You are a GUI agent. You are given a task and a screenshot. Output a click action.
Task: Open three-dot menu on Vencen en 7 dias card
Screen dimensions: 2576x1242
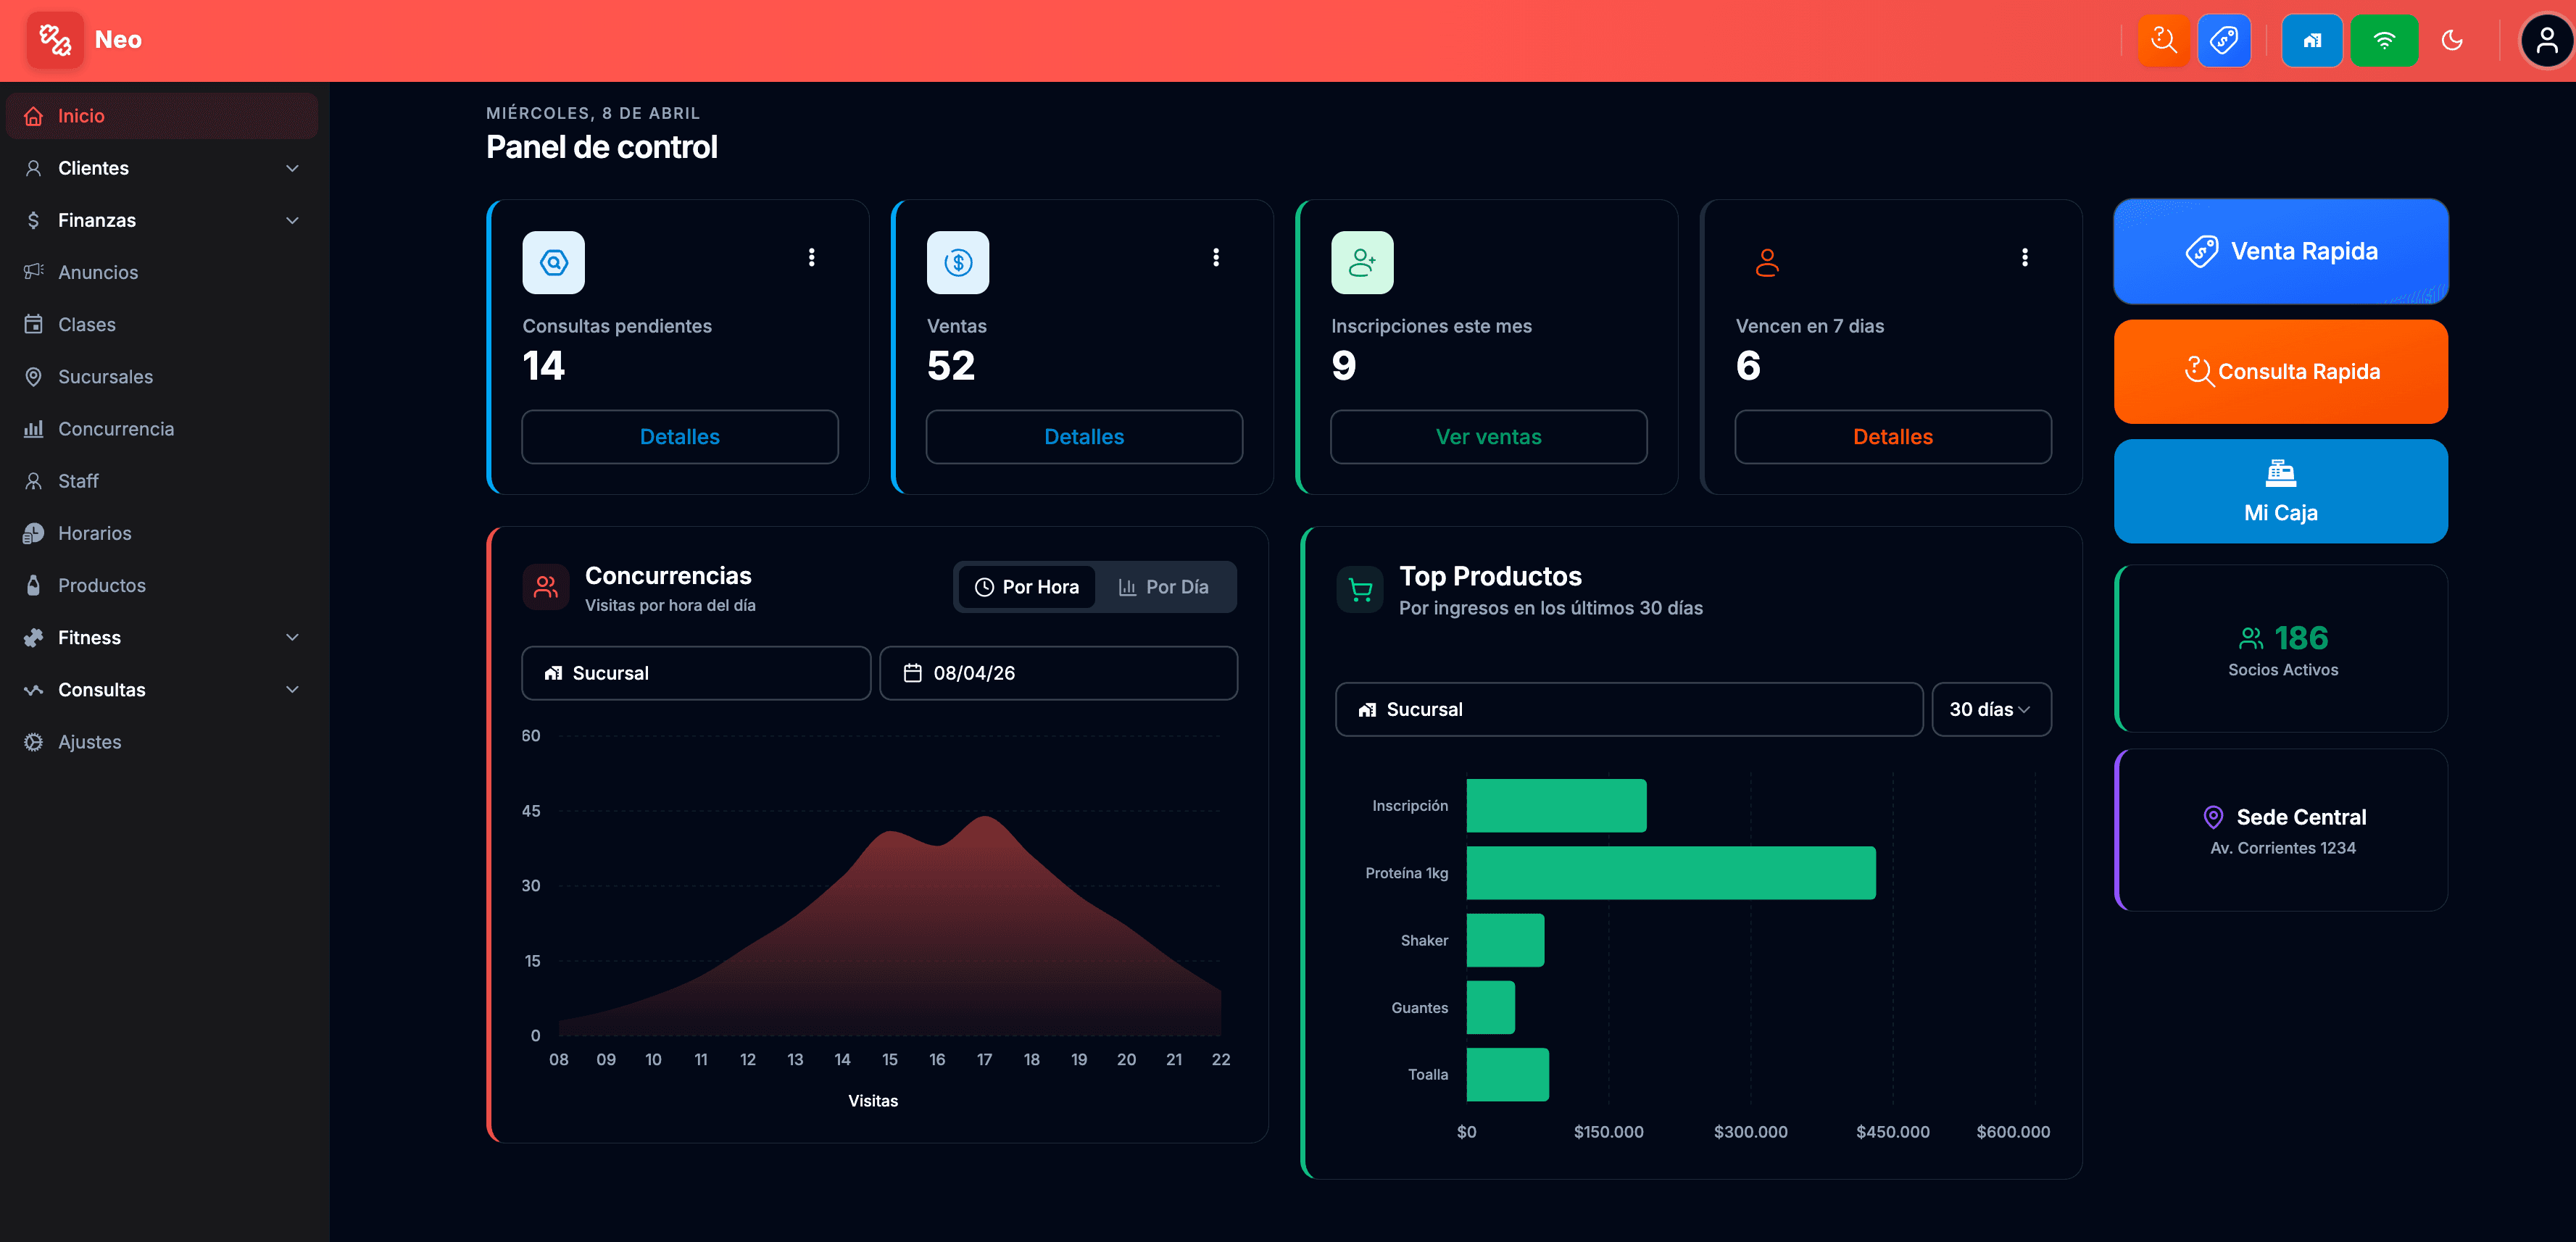click(x=2024, y=257)
